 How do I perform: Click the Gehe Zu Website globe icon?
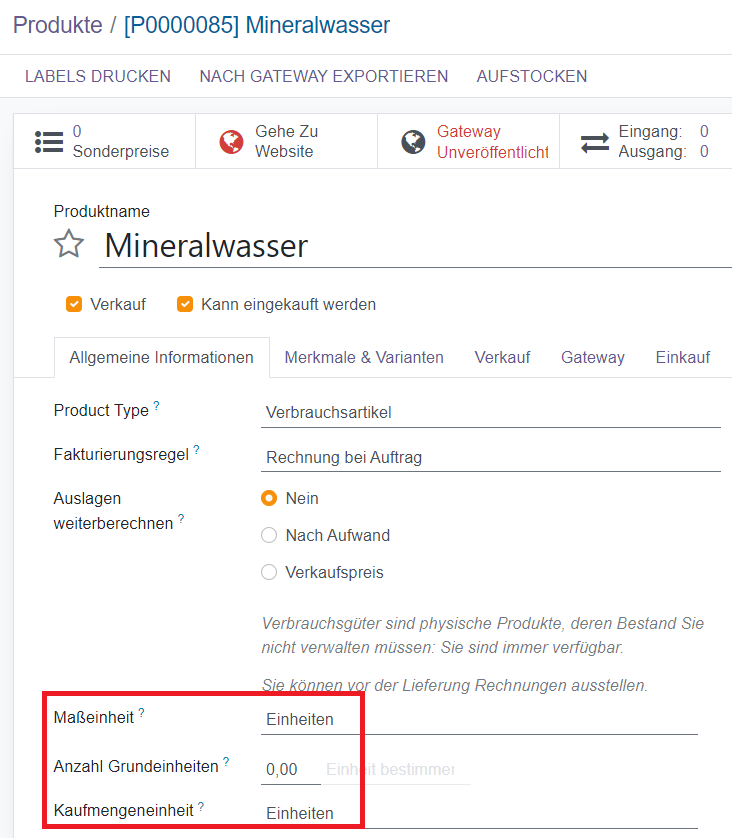coord(232,142)
